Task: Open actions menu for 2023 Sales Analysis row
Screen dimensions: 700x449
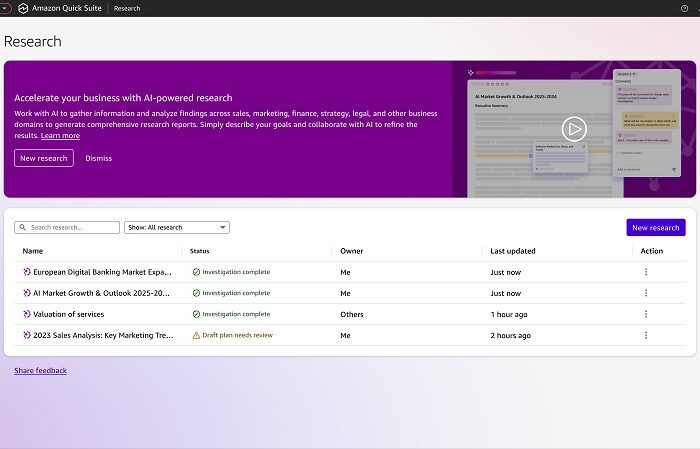Action: tap(646, 335)
